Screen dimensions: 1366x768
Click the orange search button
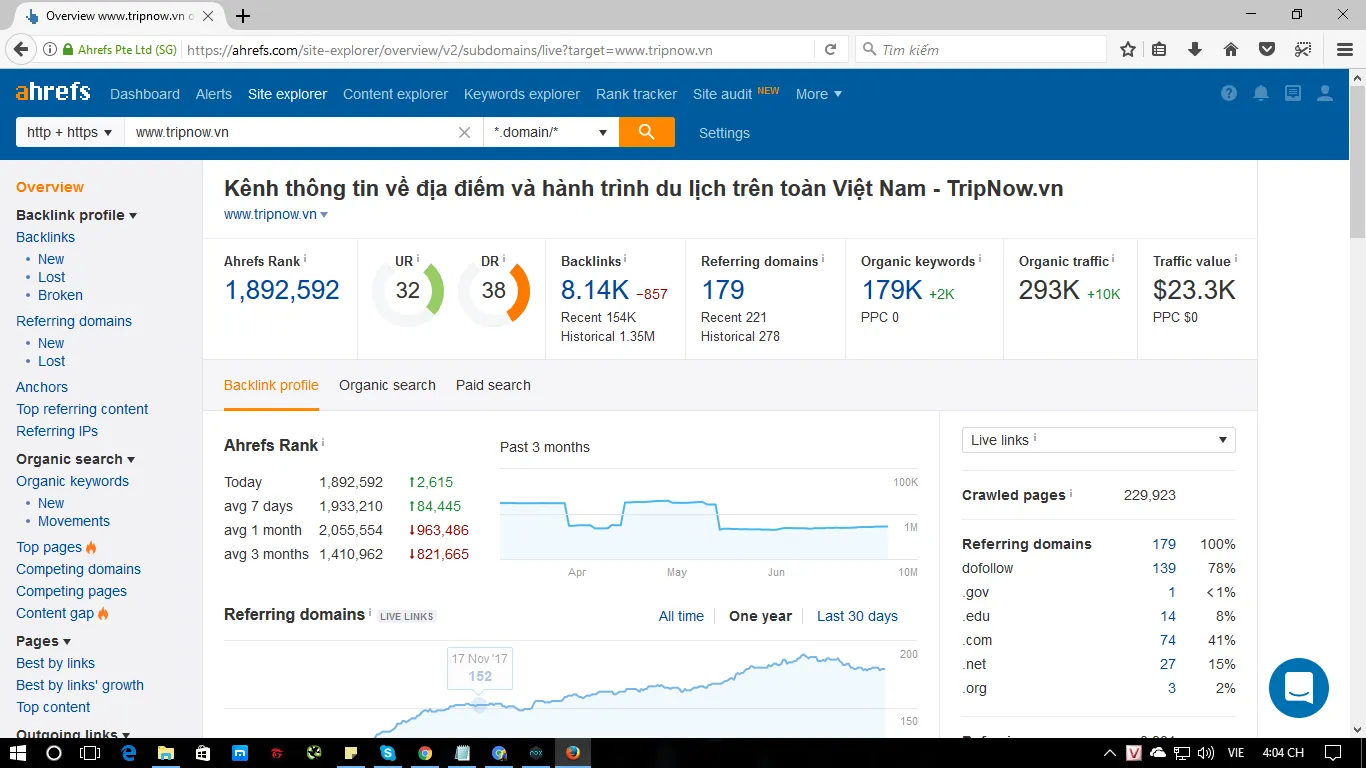click(x=646, y=132)
